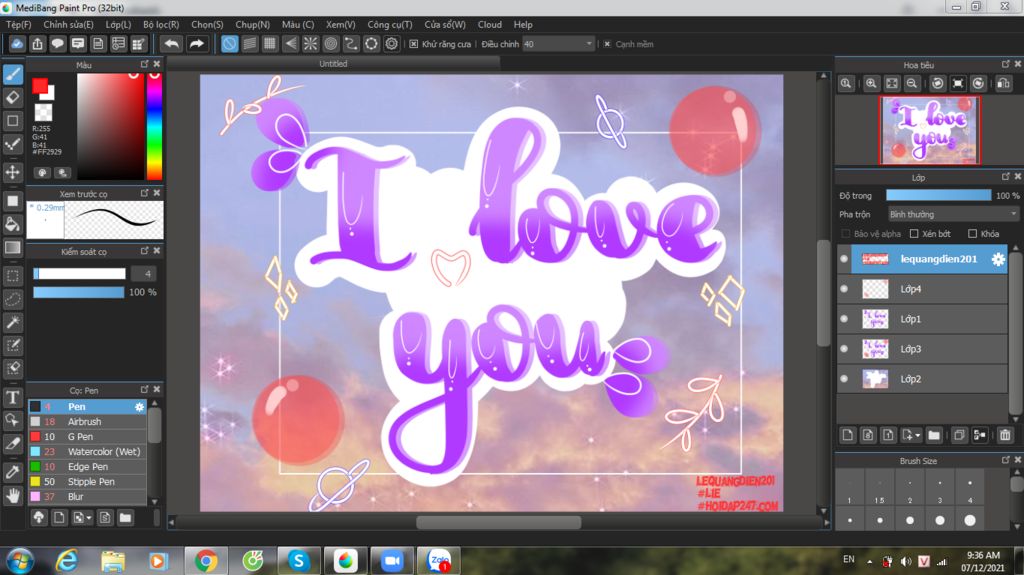This screenshot has height=575, width=1024.
Task: Undock the Hoa tiêu navigator panel
Action: pyautogui.click(x=1006, y=64)
